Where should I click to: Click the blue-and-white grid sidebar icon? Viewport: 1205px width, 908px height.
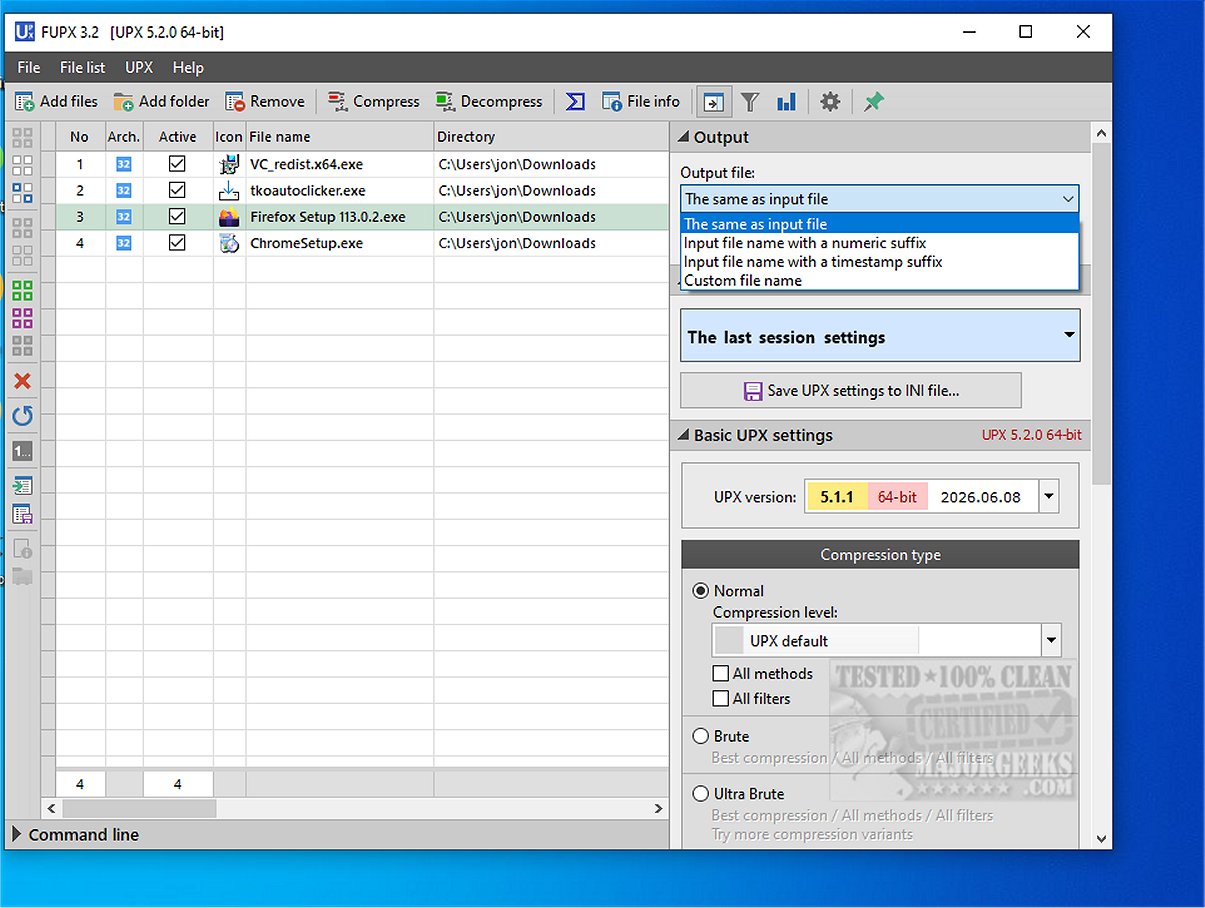tap(22, 193)
